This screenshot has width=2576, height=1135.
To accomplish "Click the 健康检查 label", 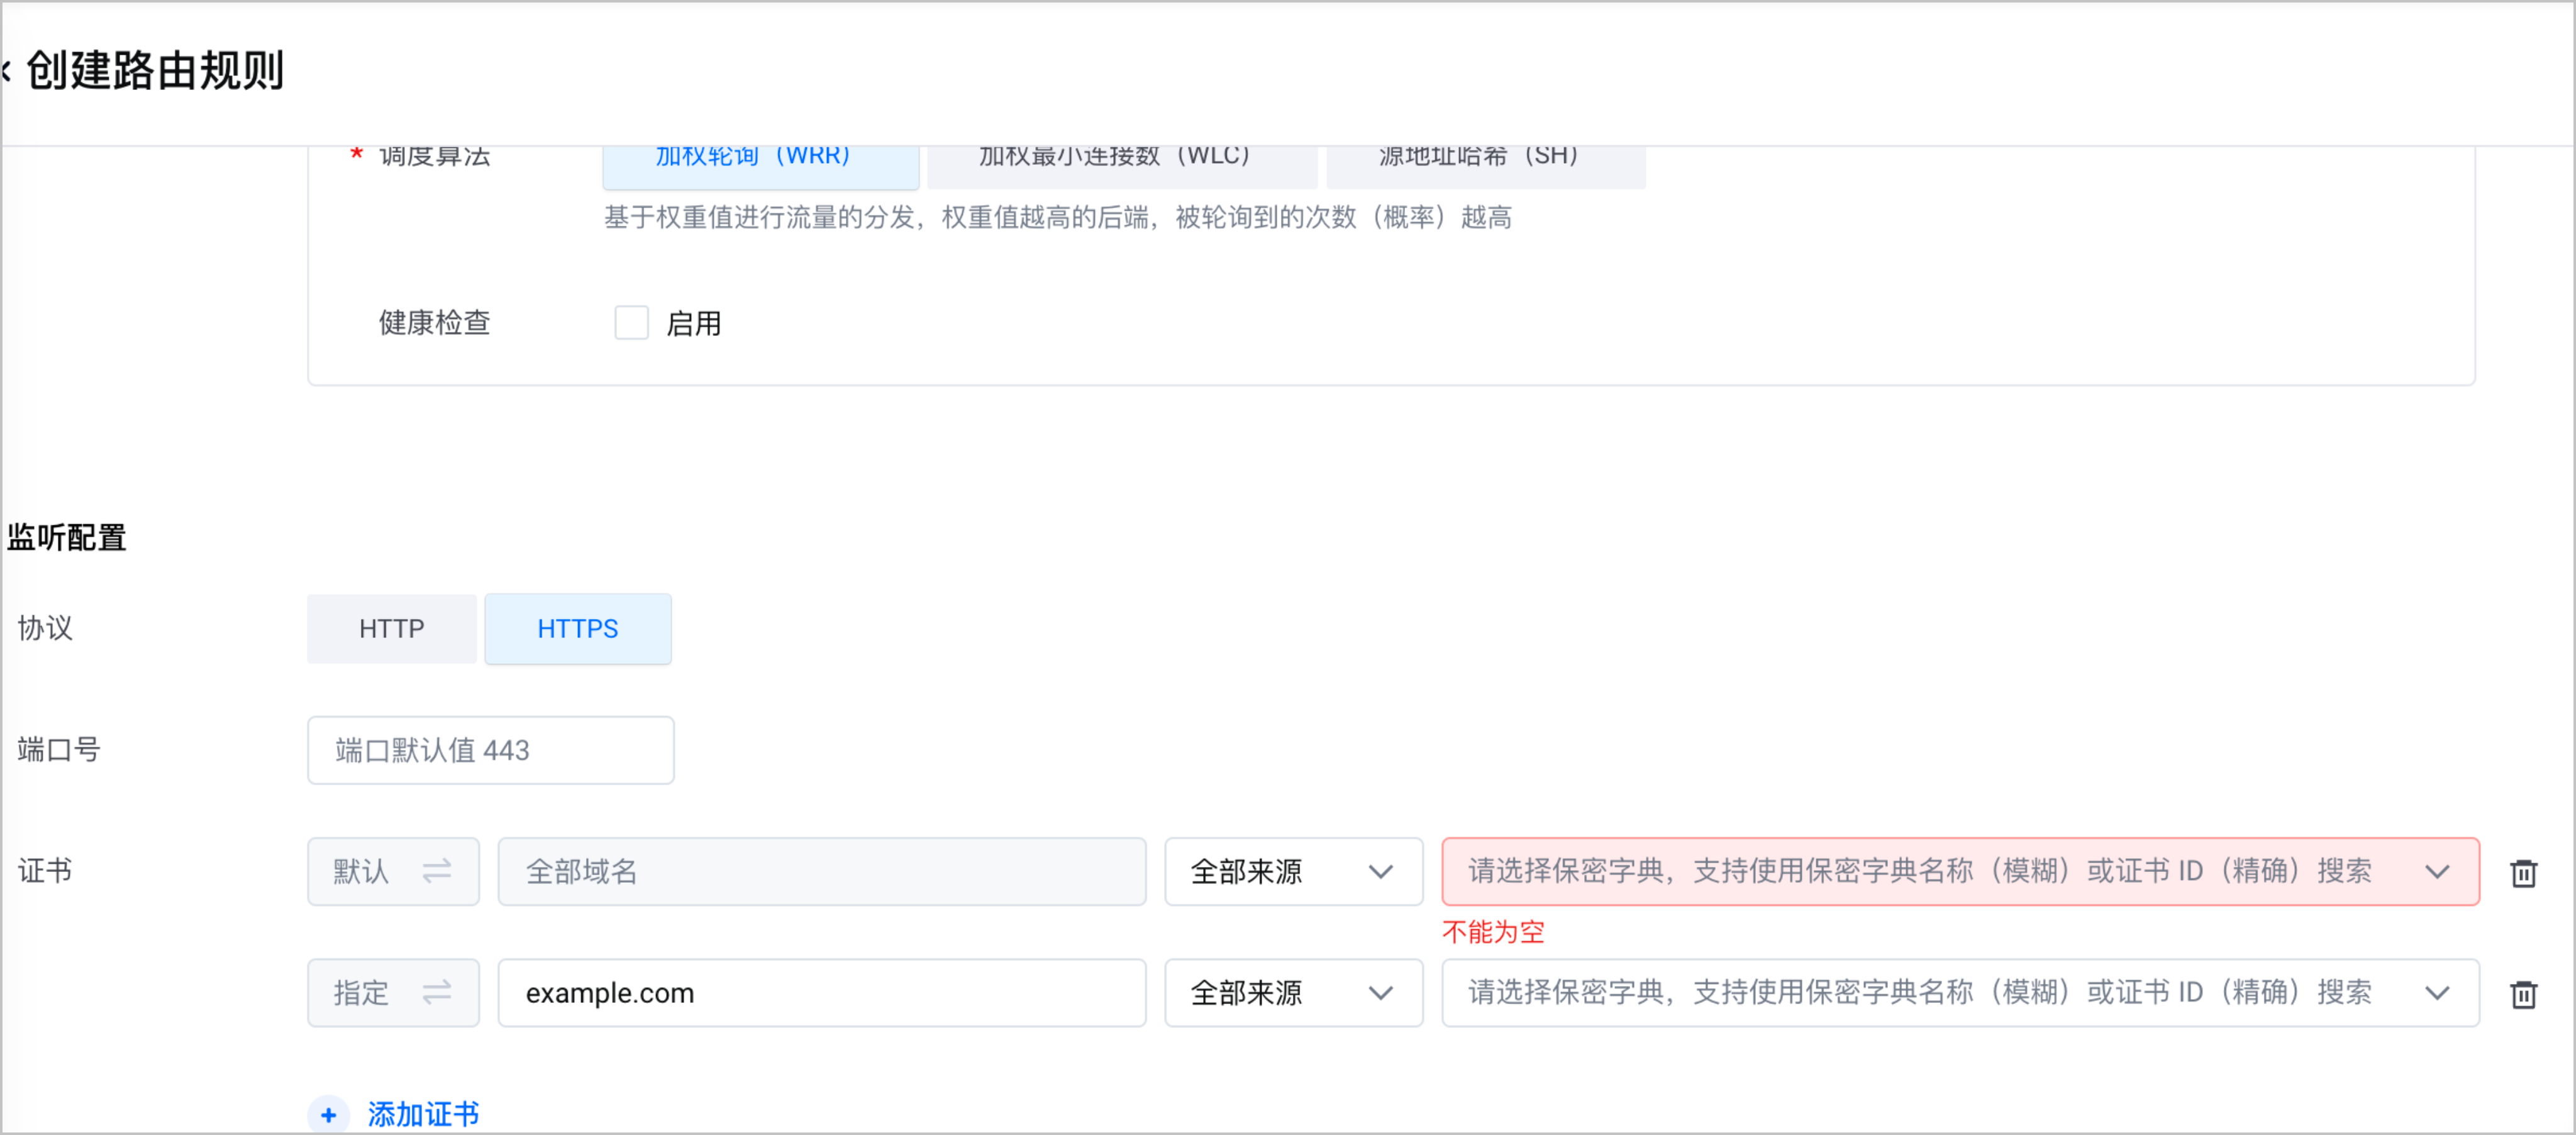I will pos(434,322).
